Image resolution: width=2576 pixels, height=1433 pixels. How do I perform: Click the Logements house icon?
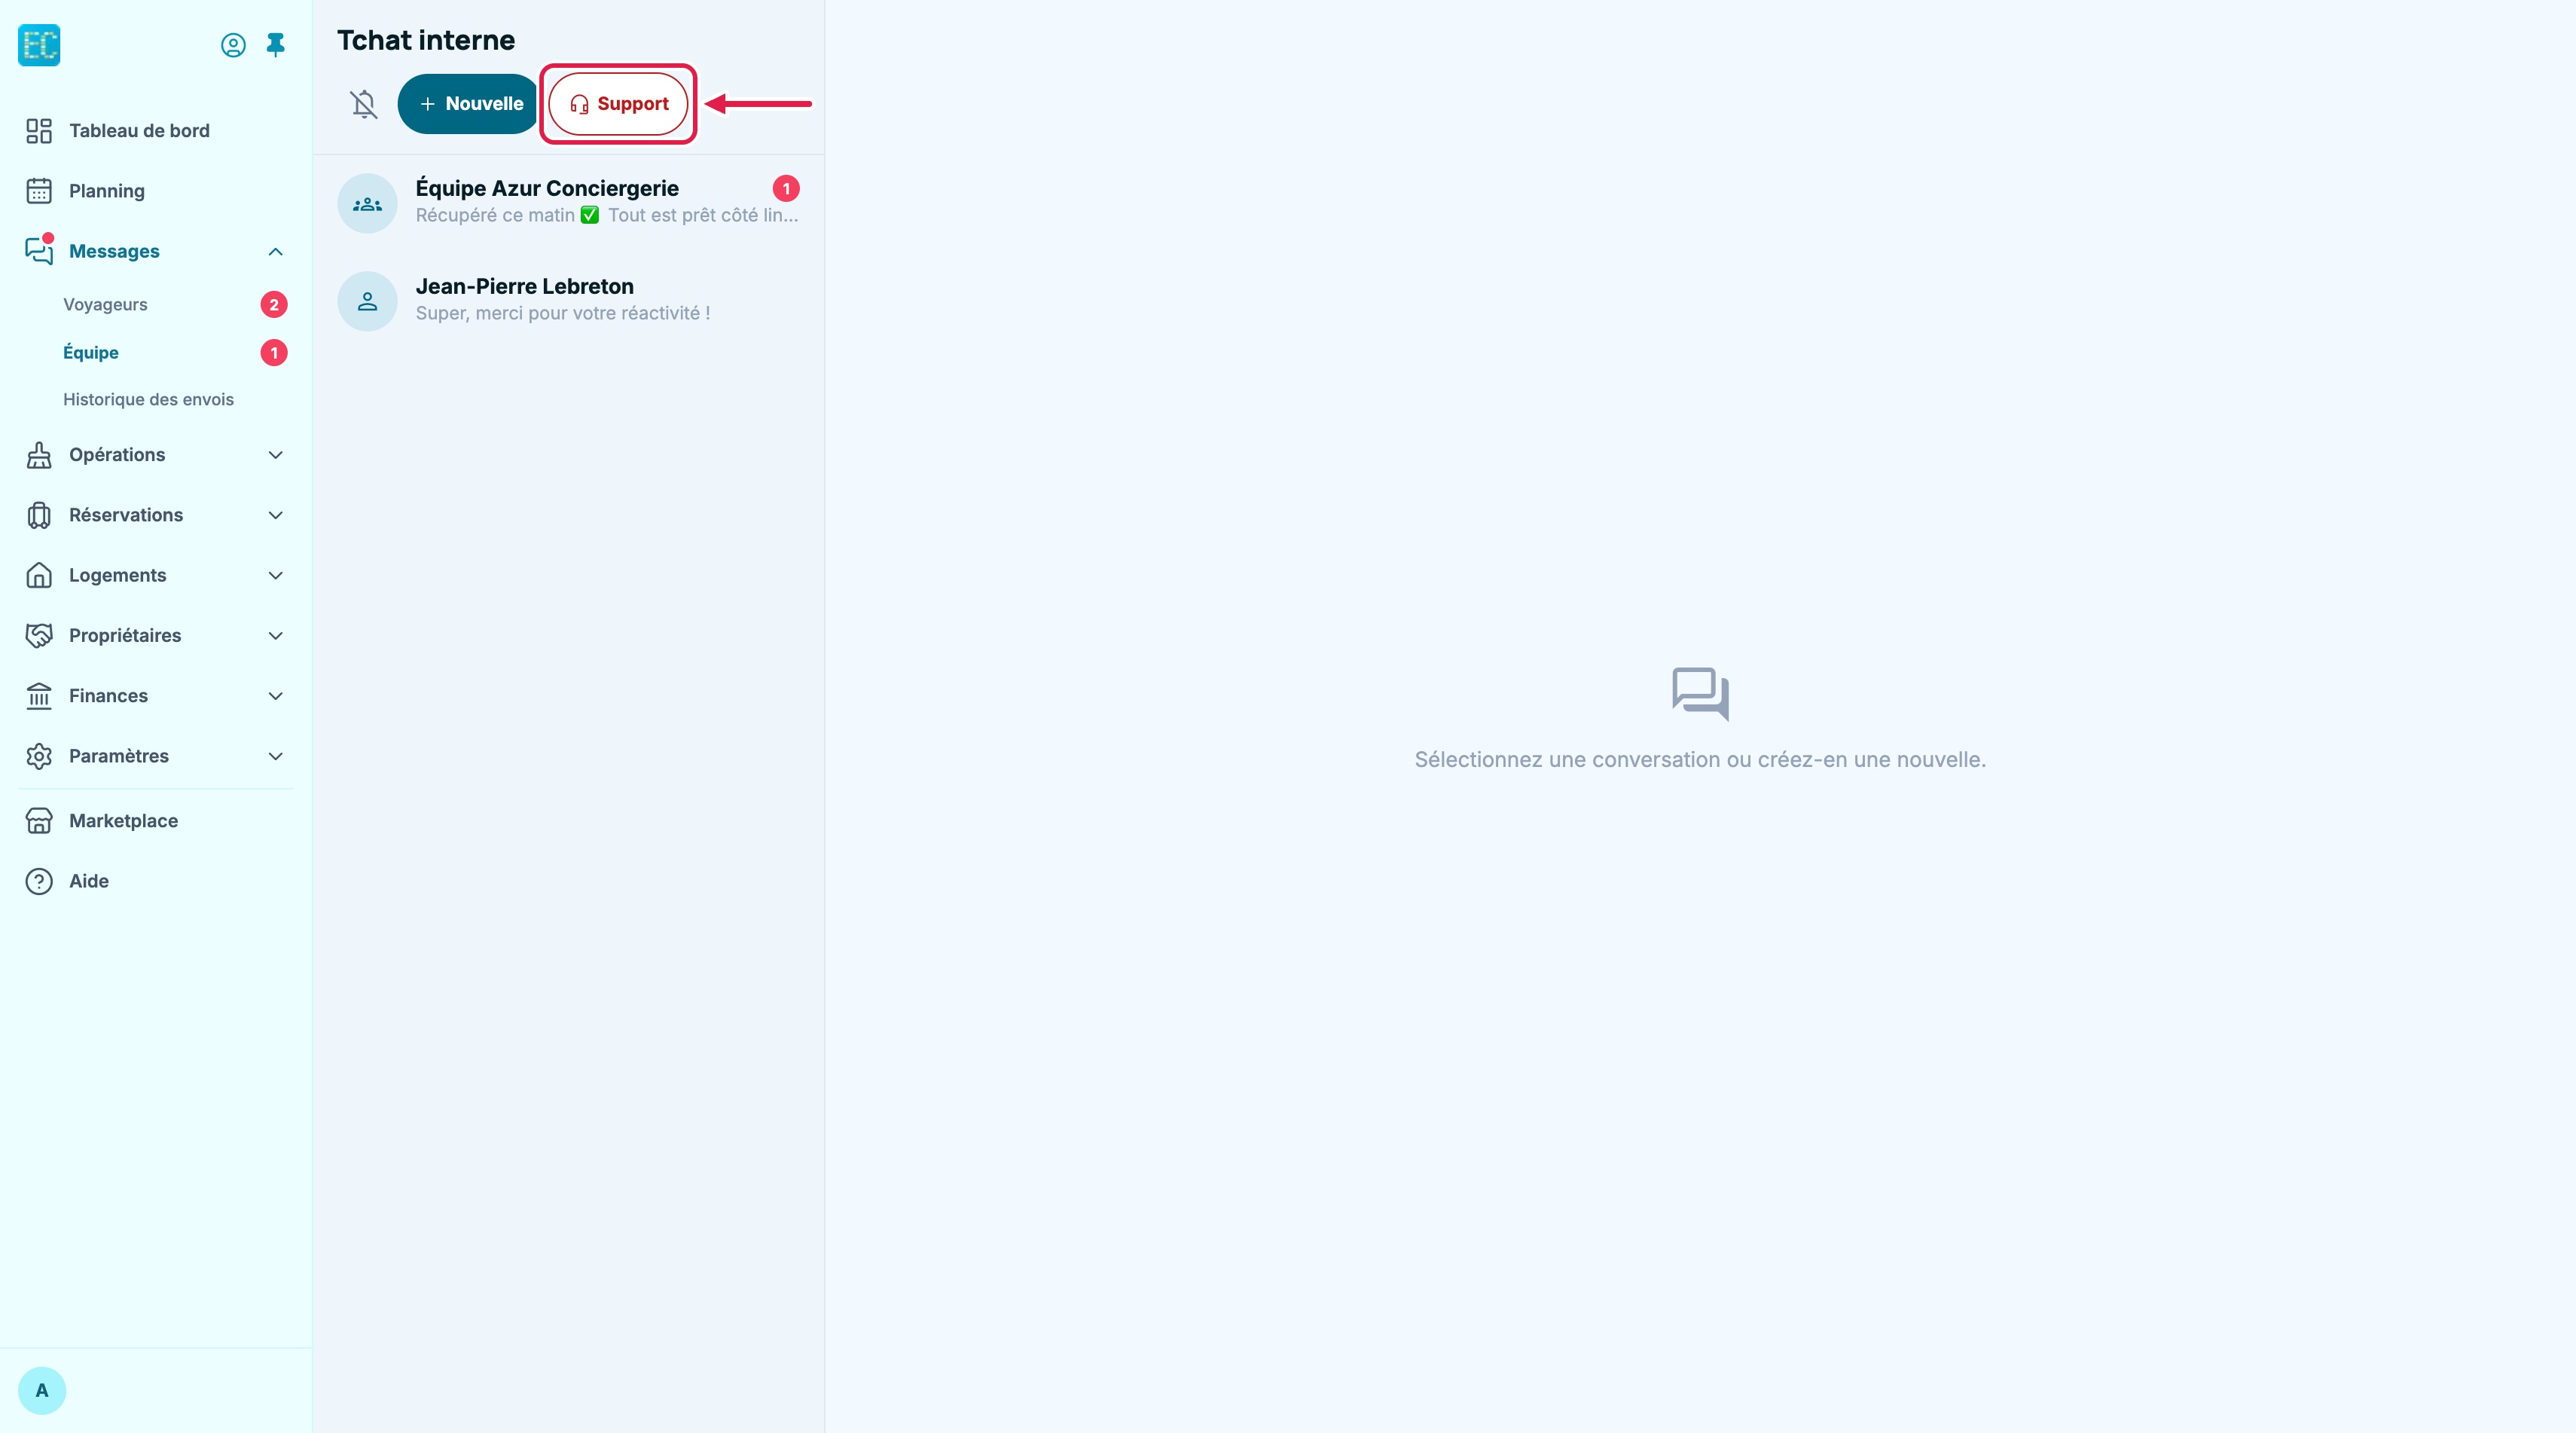point(39,575)
